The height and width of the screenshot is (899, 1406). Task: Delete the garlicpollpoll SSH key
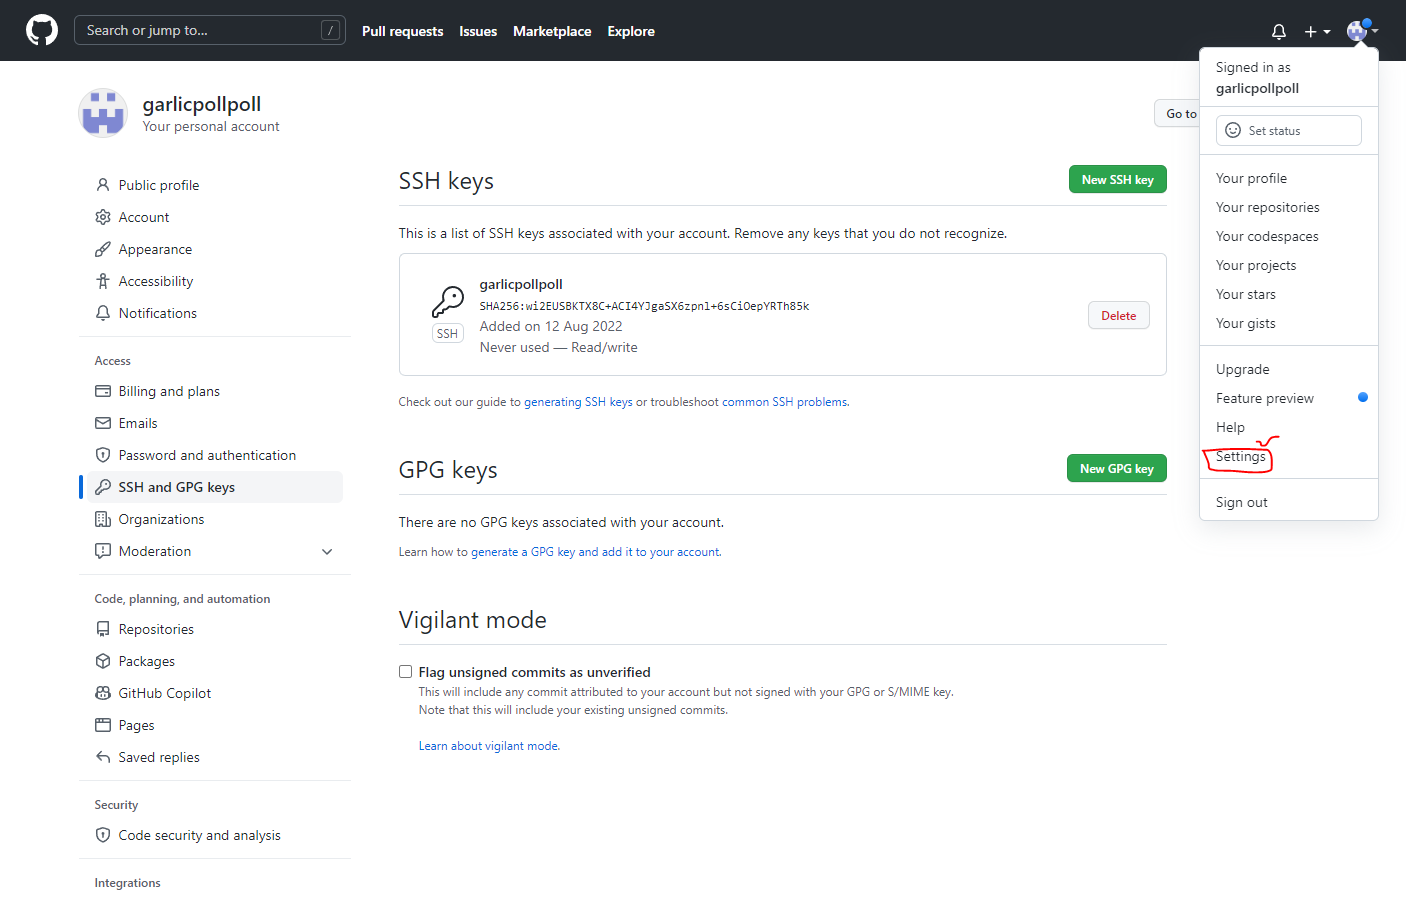(1118, 315)
